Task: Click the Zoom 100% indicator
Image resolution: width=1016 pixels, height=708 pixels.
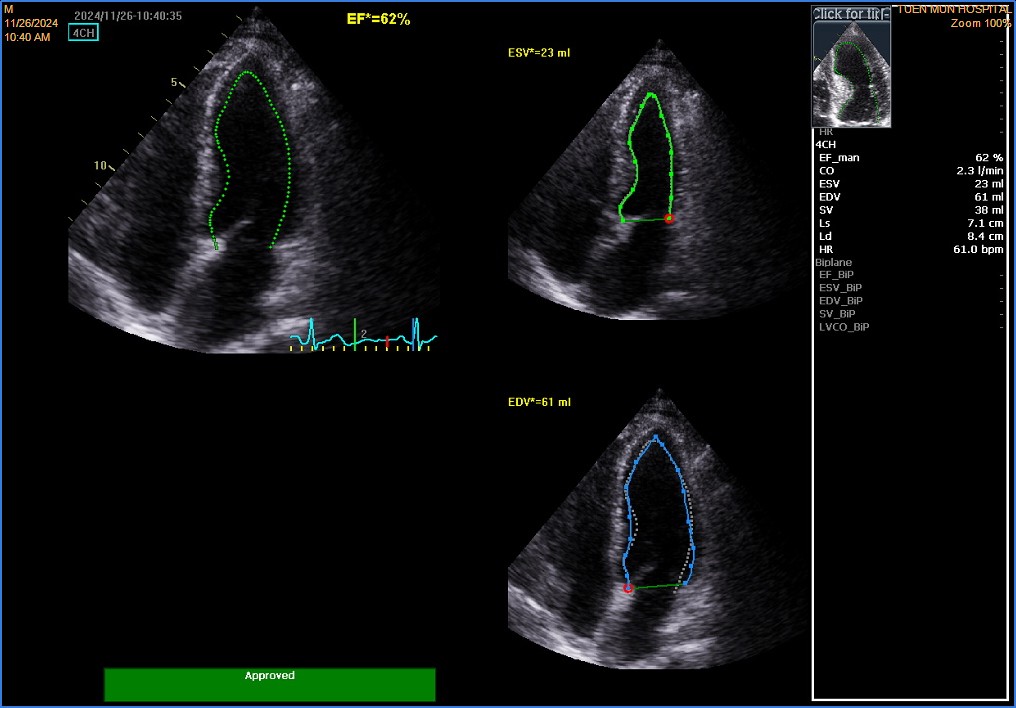Action: click(980, 23)
